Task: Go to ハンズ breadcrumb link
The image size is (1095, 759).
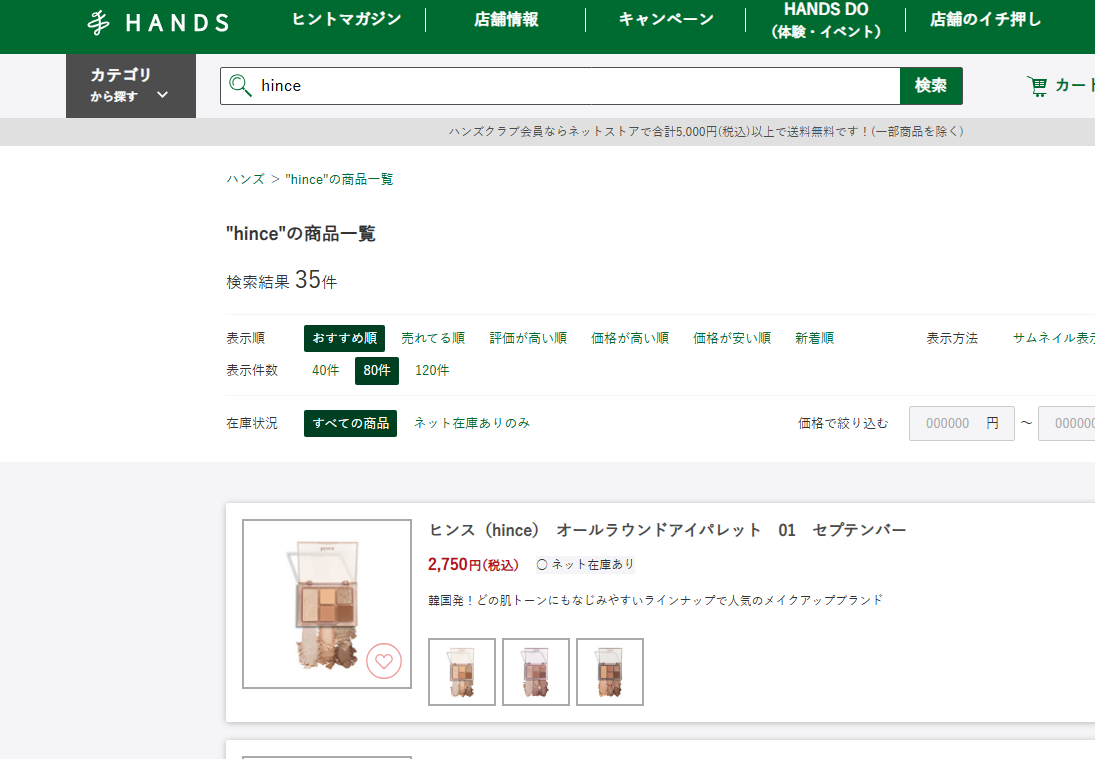Action: point(245,179)
